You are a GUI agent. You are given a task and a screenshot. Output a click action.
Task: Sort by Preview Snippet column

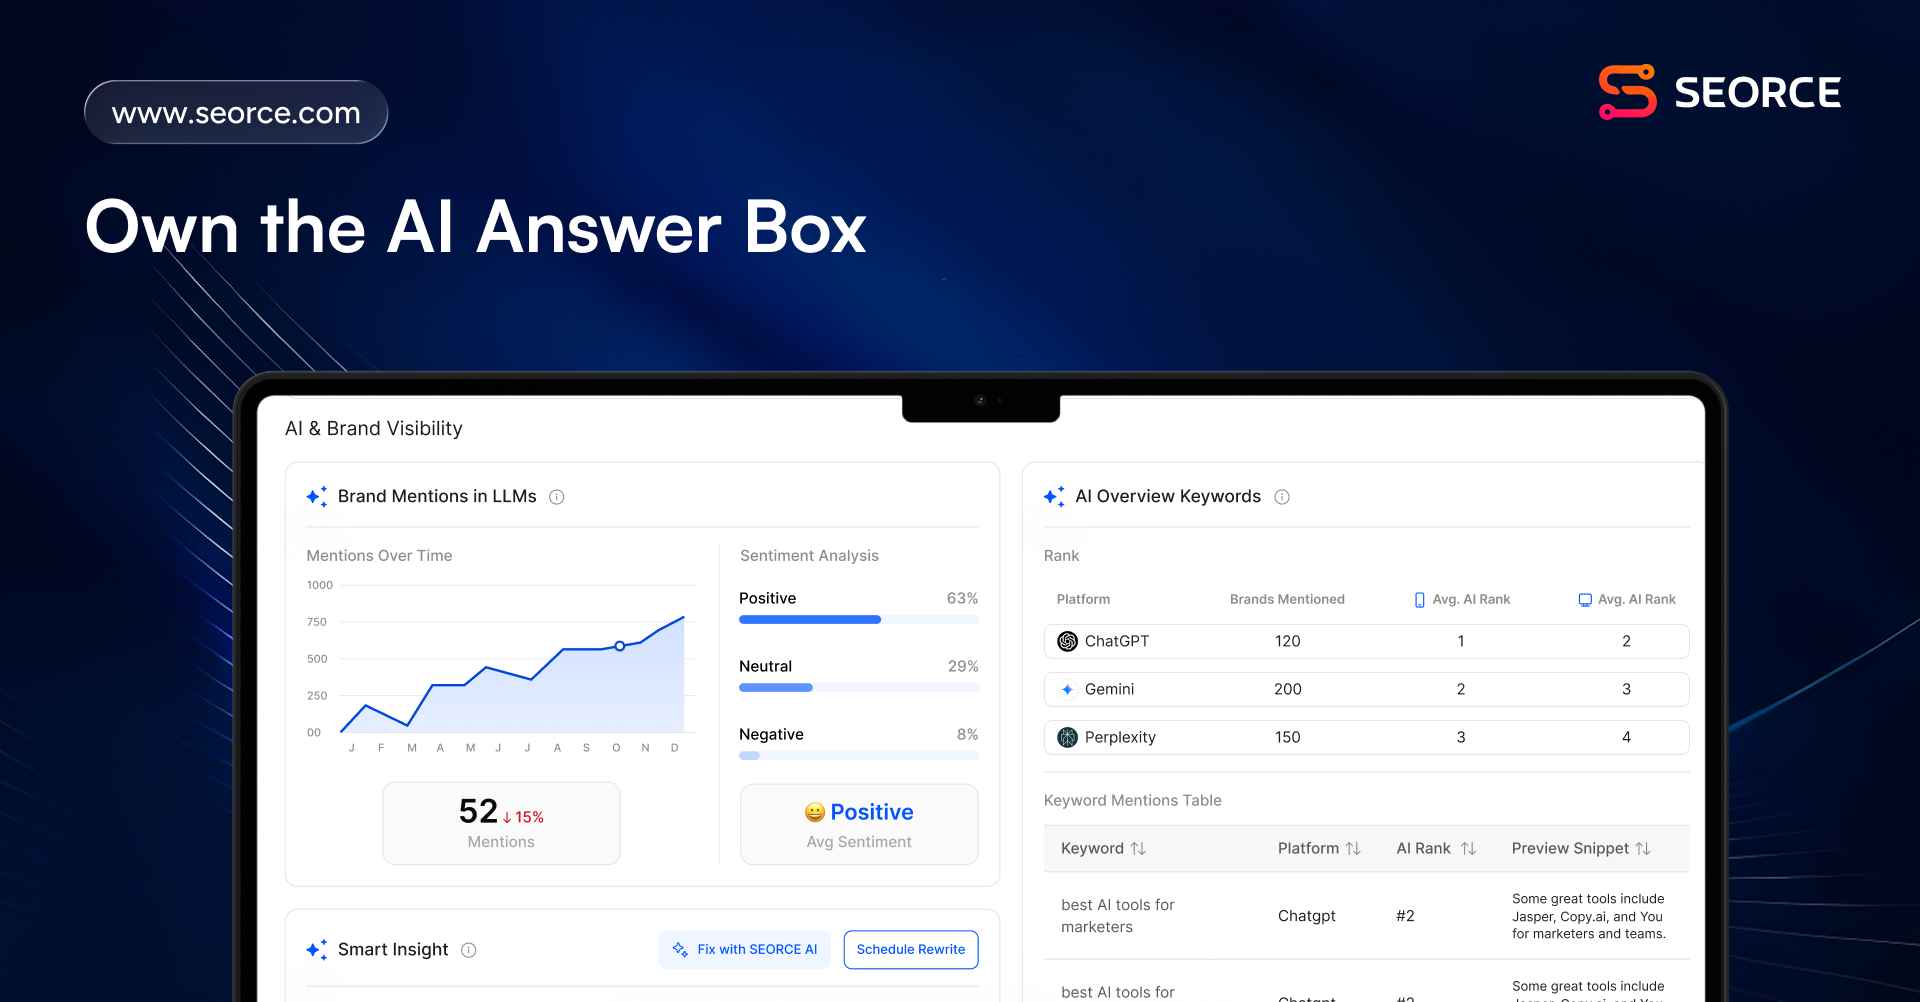pyautogui.click(x=1643, y=848)
